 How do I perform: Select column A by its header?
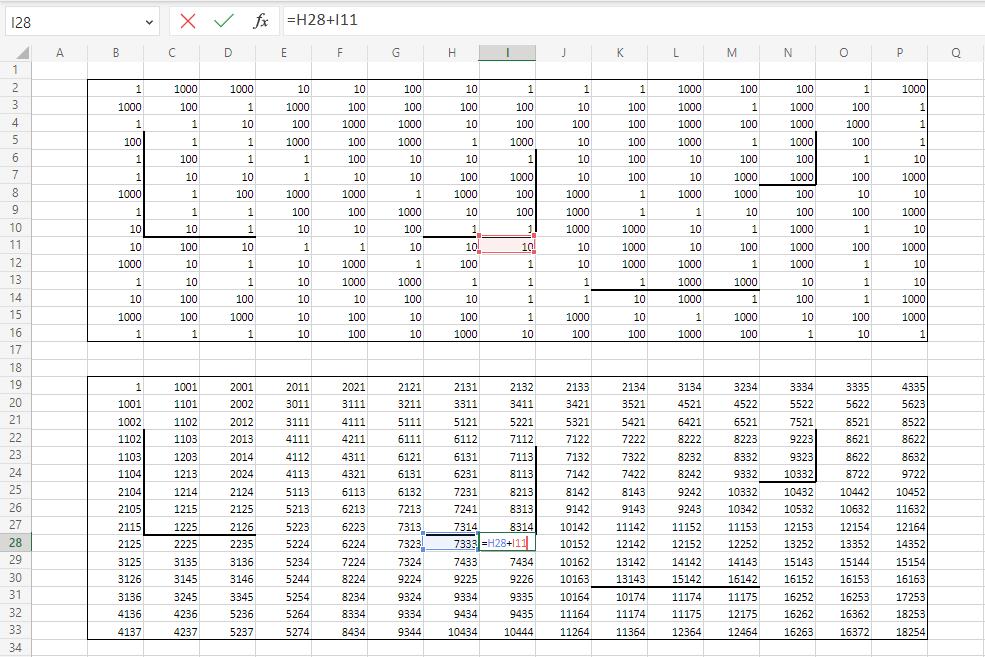click(59, 53)
